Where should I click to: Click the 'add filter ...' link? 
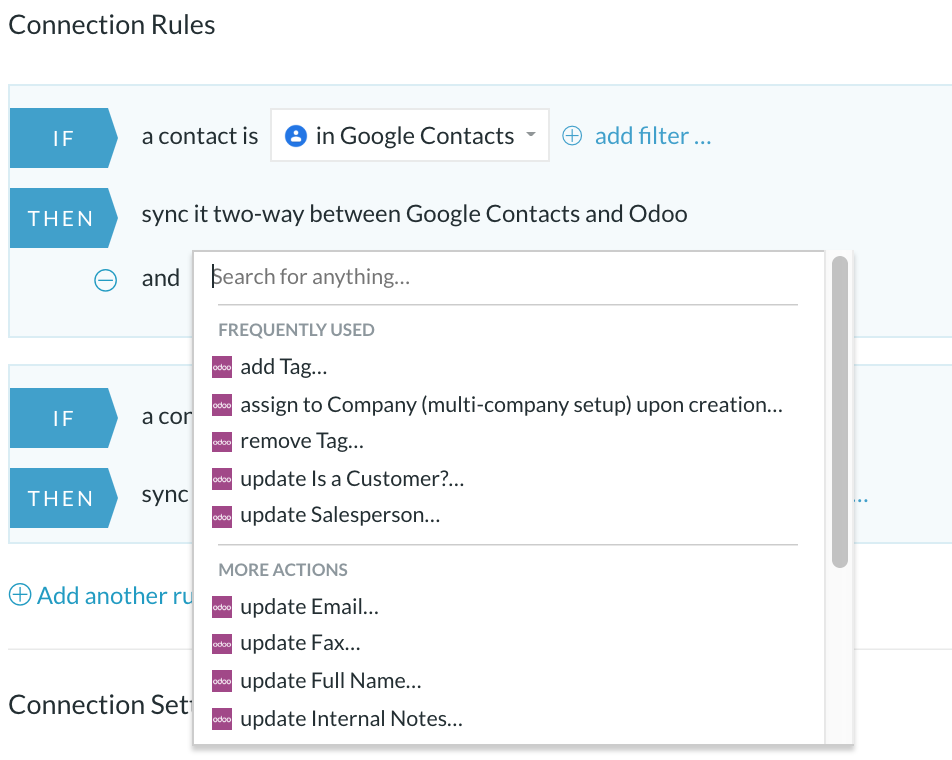point(653,136)
